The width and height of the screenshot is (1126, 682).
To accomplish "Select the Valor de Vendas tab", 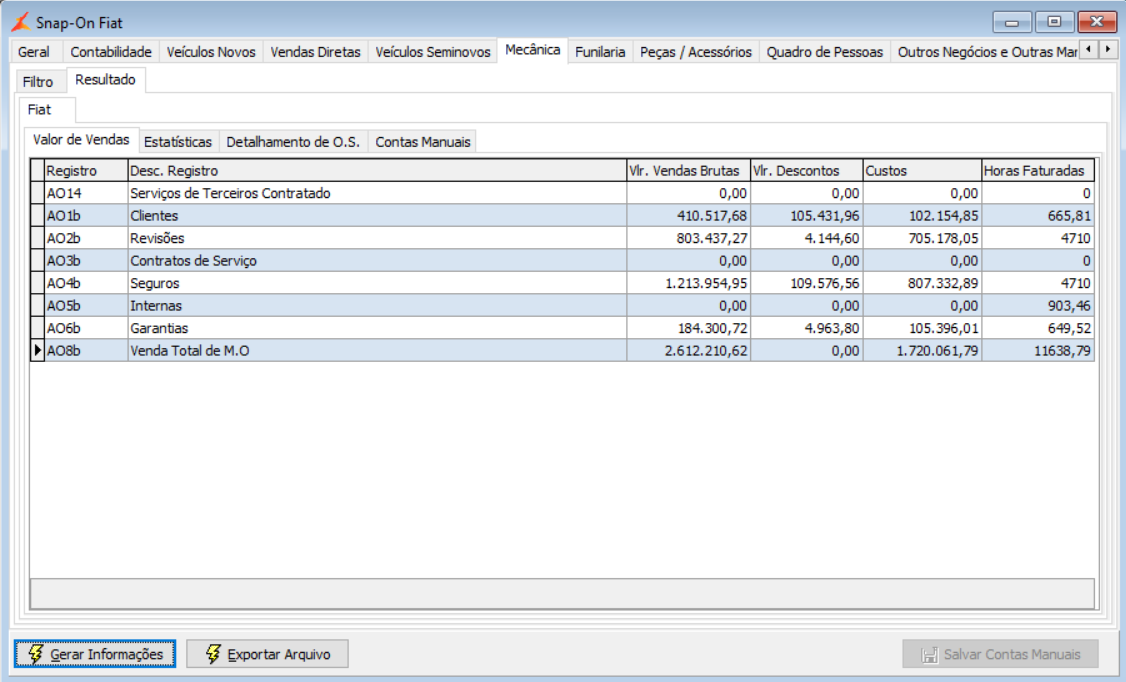I will point(81,140).
